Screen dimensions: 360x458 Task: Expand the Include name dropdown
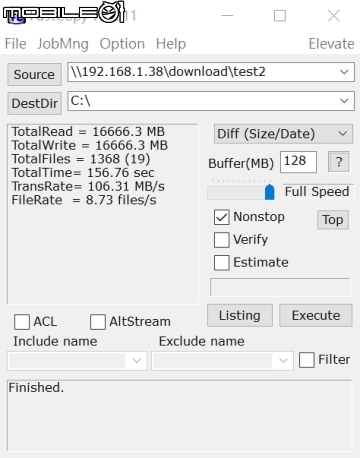tap(137, 360)
